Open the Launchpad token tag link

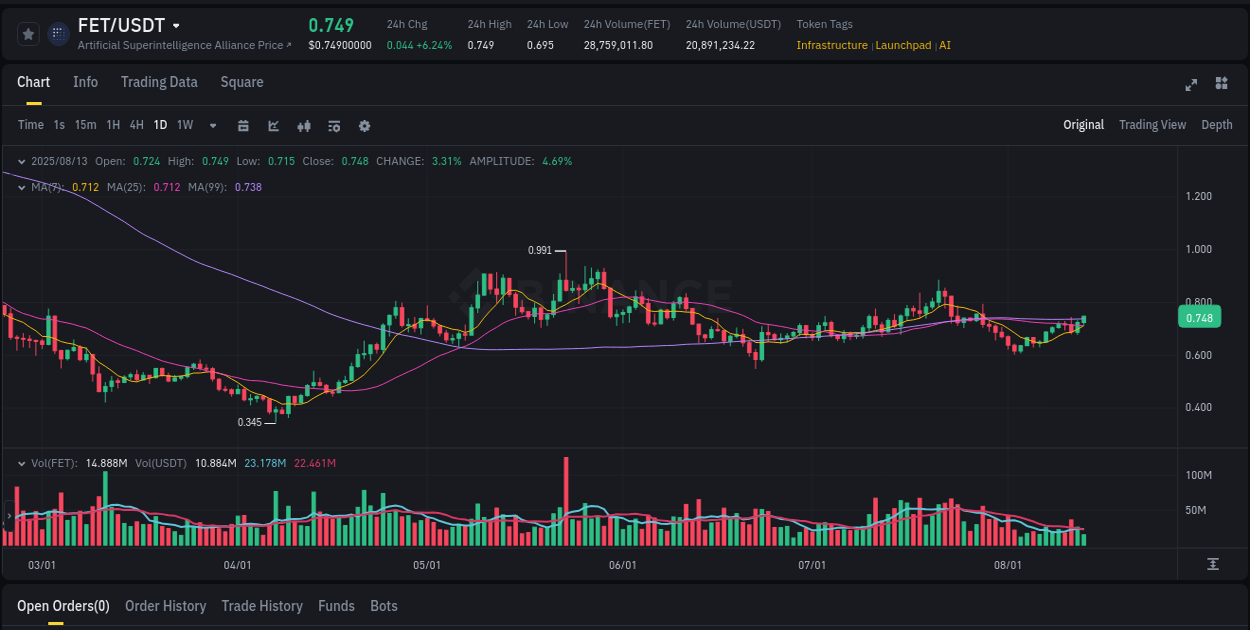click(903, 45)
